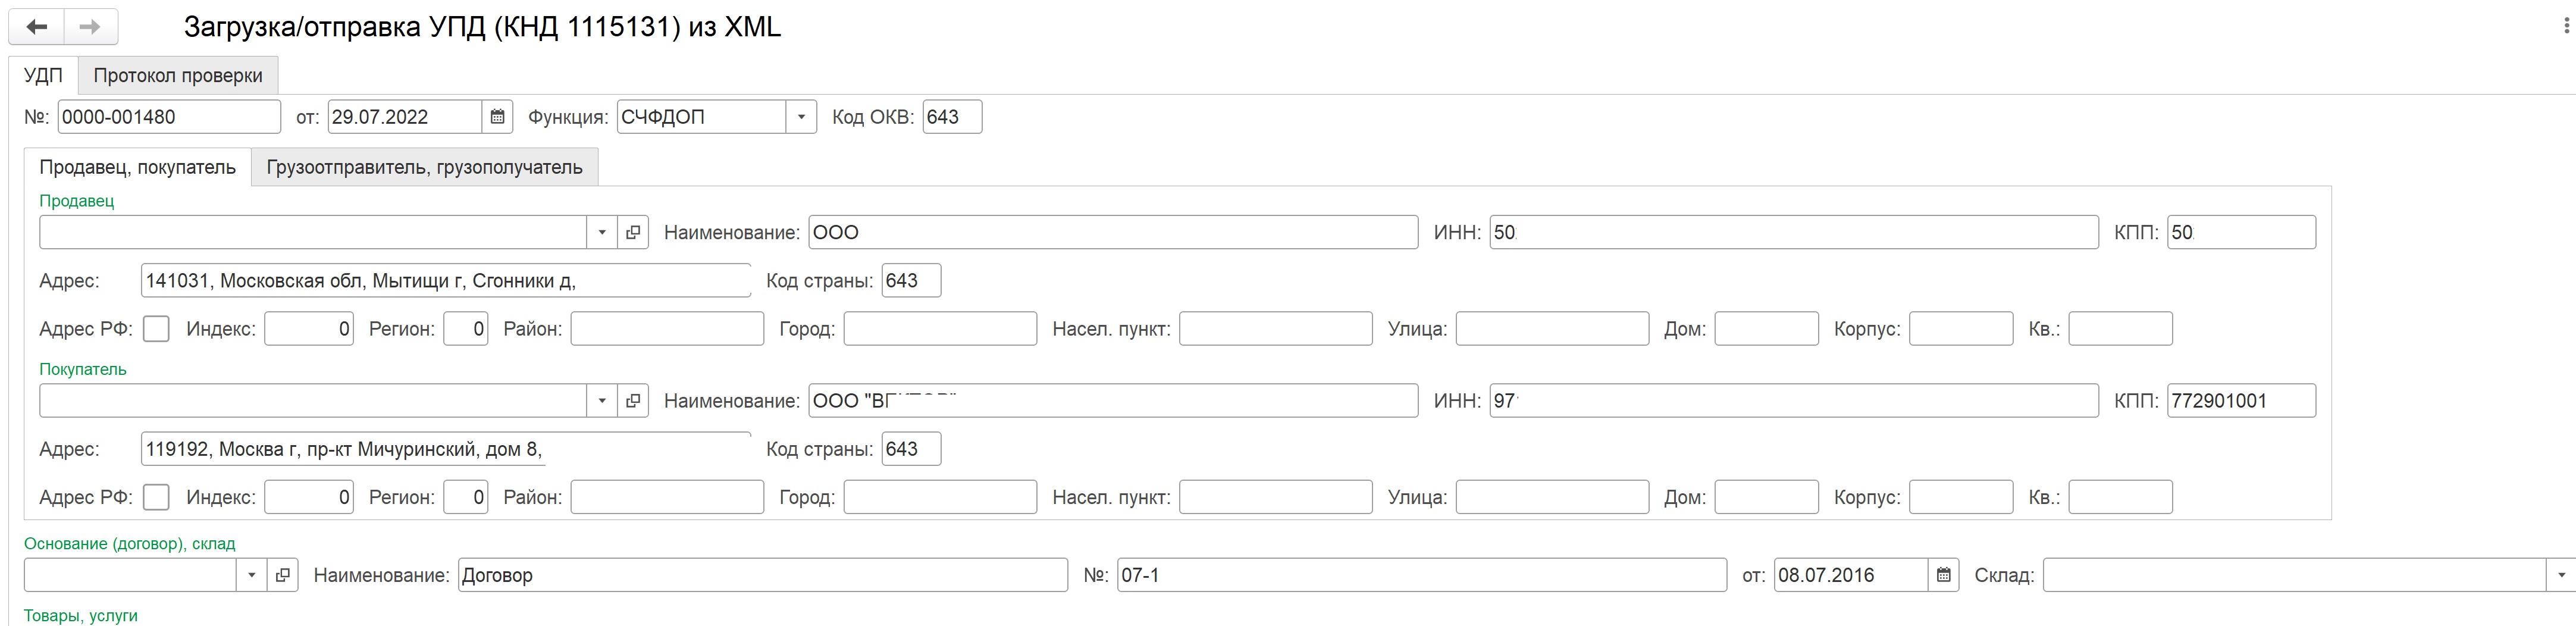This screenshot has width=2576, height=626.
Task: Go forward with the right arrow
Action: [x=91, y=27]
